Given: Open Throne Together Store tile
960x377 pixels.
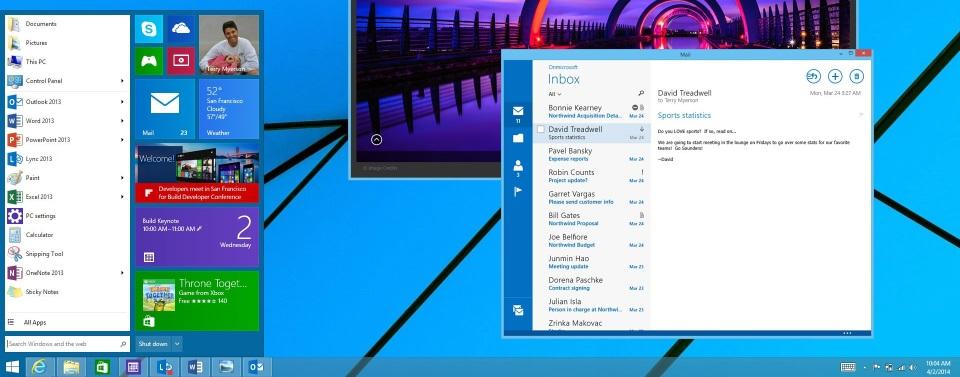Looking at the screenshot, I should pyautogui.click(x=197, y=300).
